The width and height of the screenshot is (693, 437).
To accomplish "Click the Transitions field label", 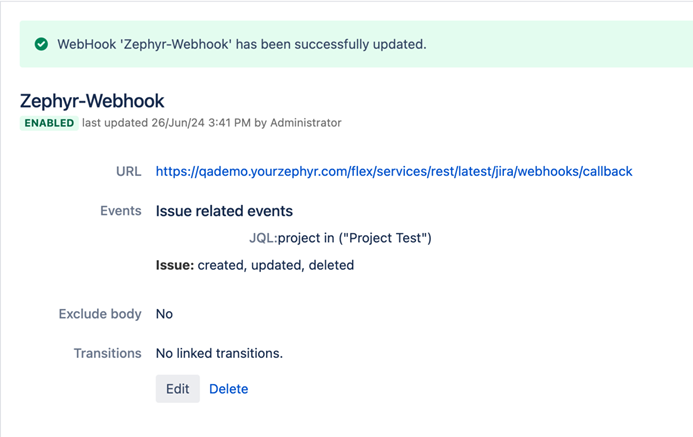I will tap(107, 353).
